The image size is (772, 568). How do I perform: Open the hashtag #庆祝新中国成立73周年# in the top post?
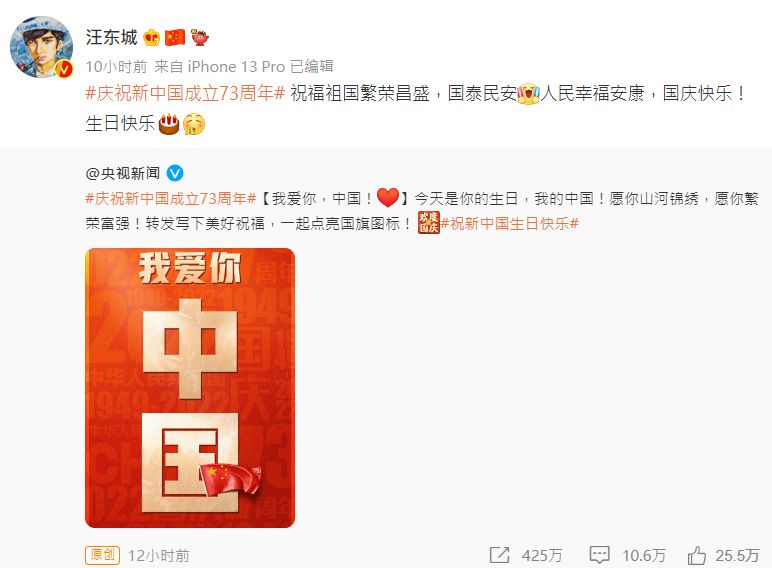[x=185, y=93]
